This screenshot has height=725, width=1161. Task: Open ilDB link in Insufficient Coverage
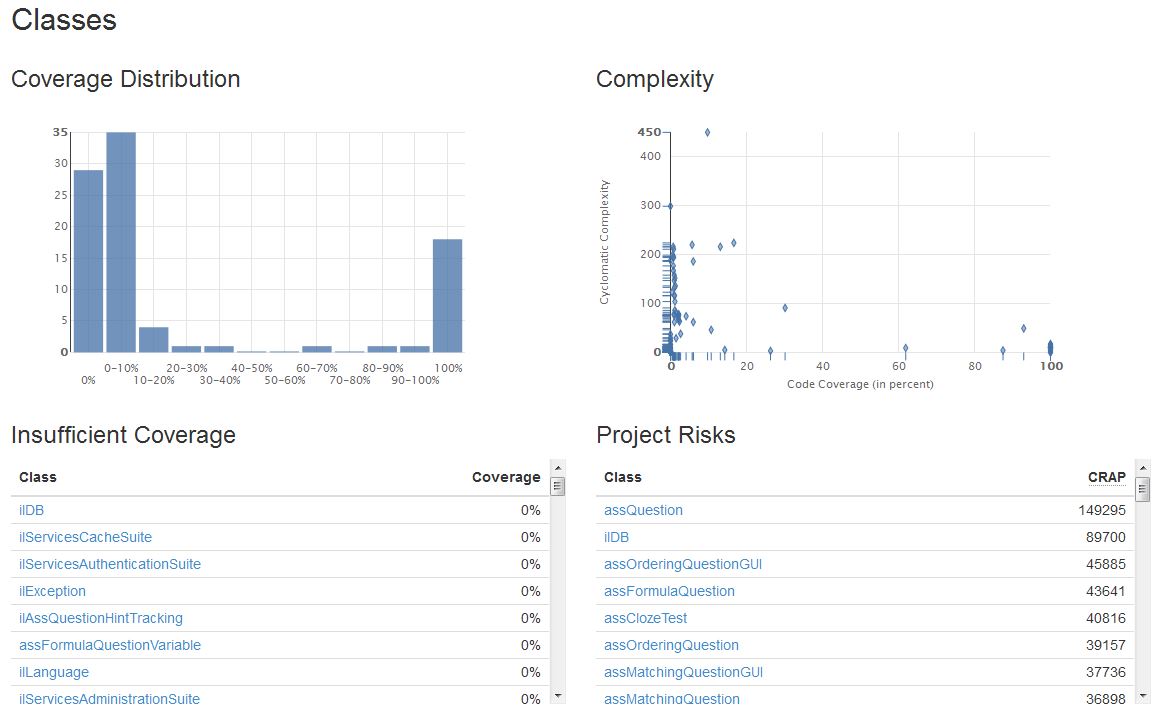(31, 510)
